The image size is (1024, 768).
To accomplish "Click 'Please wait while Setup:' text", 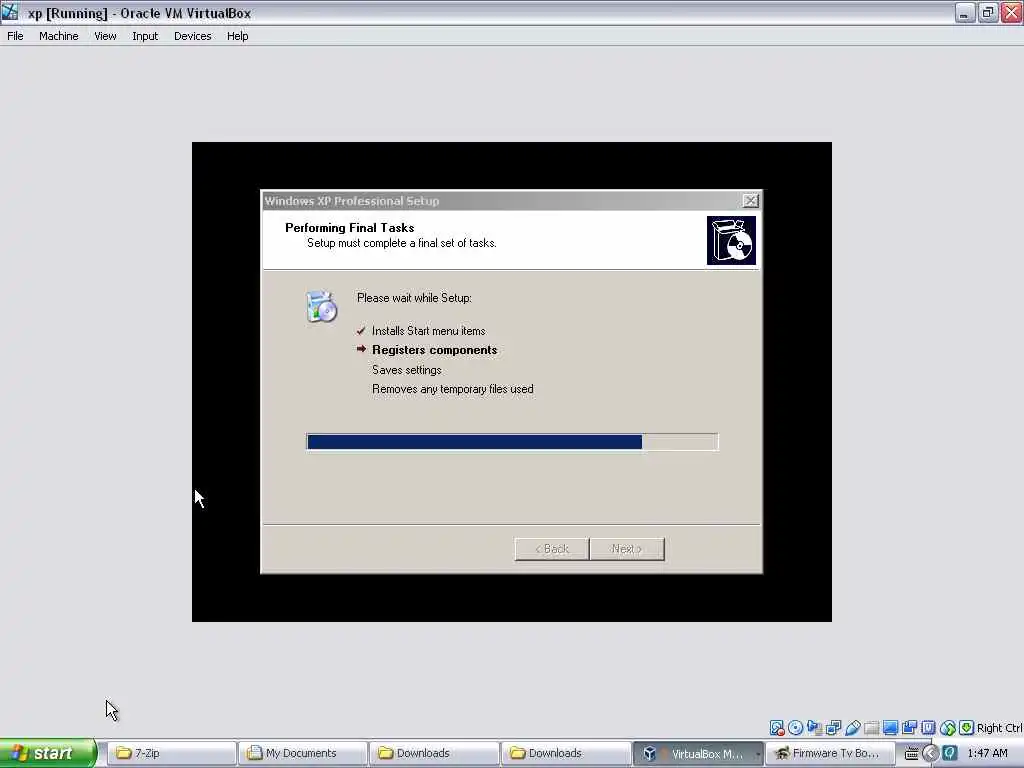I will [x=414, y=298].
